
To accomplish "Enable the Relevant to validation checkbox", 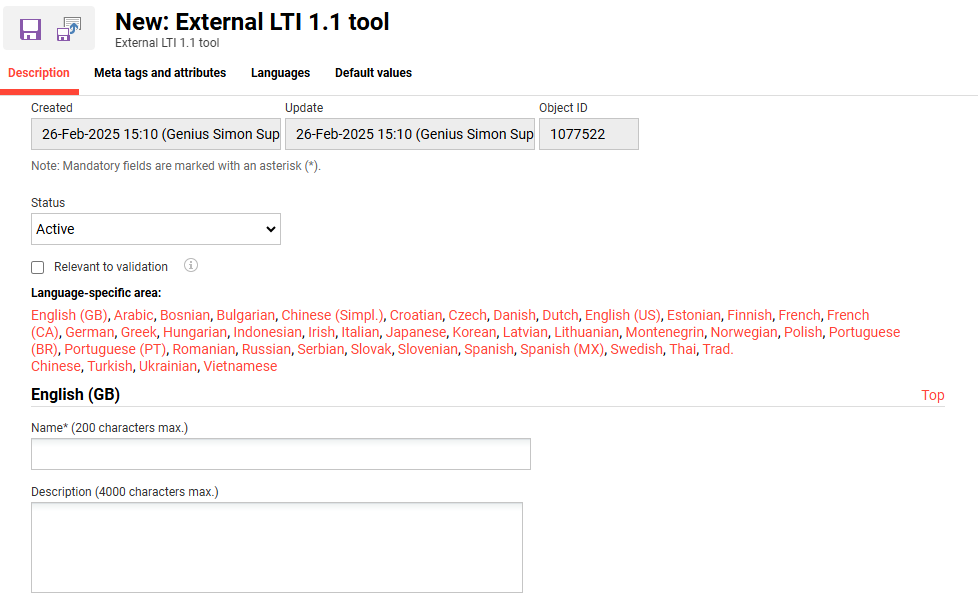I will (38, 267).
